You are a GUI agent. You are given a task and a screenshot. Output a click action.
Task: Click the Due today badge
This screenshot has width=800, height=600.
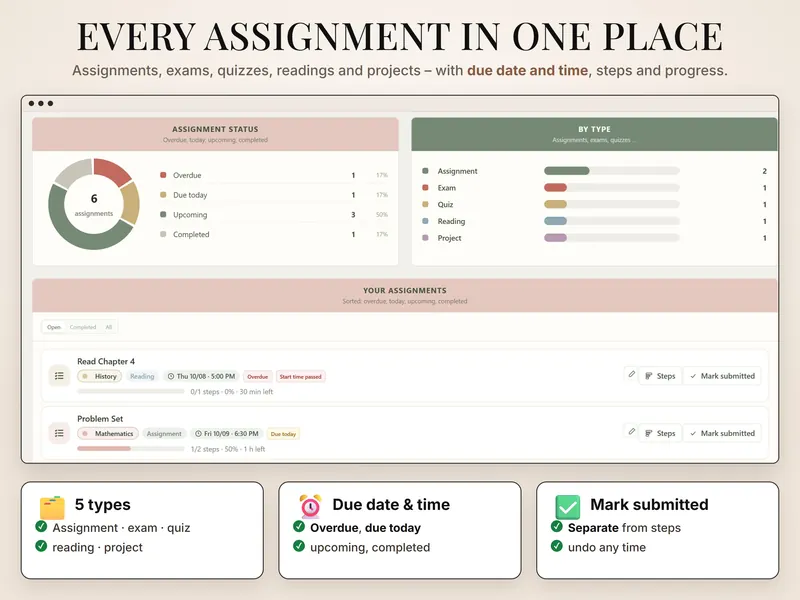click(283, 434)
